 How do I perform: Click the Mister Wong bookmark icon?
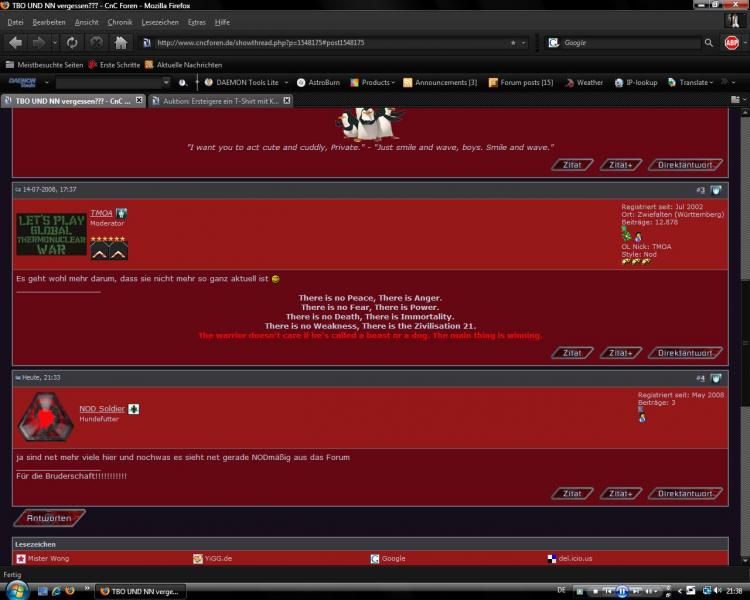[21, 558]
